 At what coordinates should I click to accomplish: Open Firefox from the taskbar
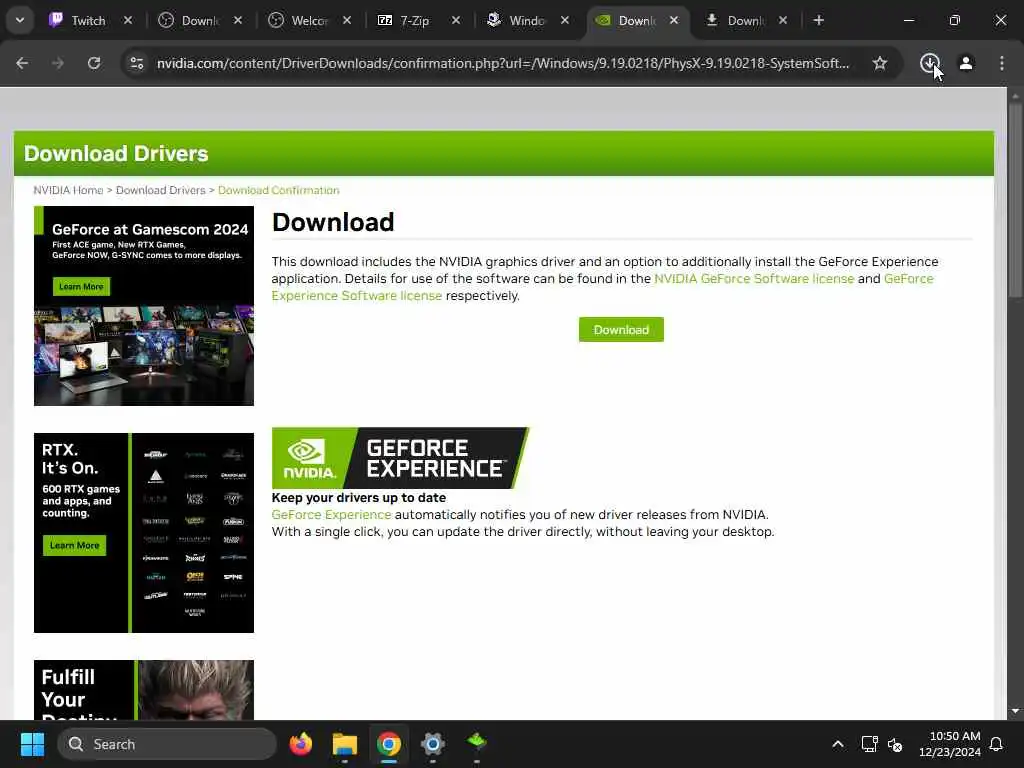click(301, 744)
